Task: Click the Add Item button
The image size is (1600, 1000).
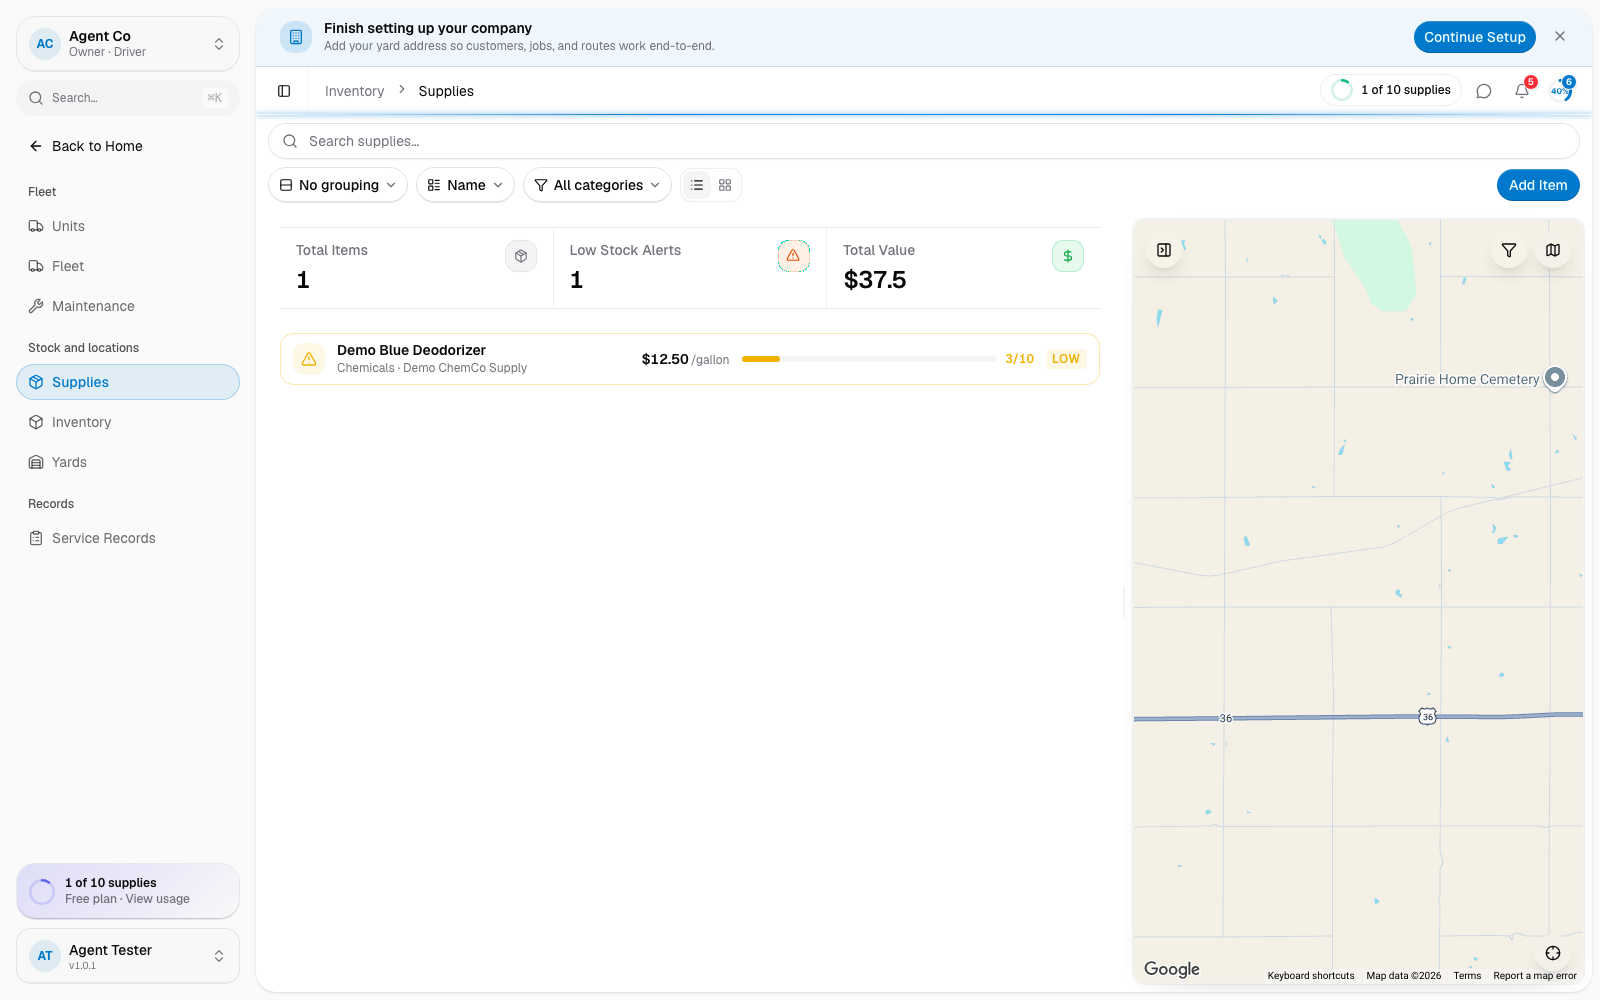Action: (x=1538, y=185)
